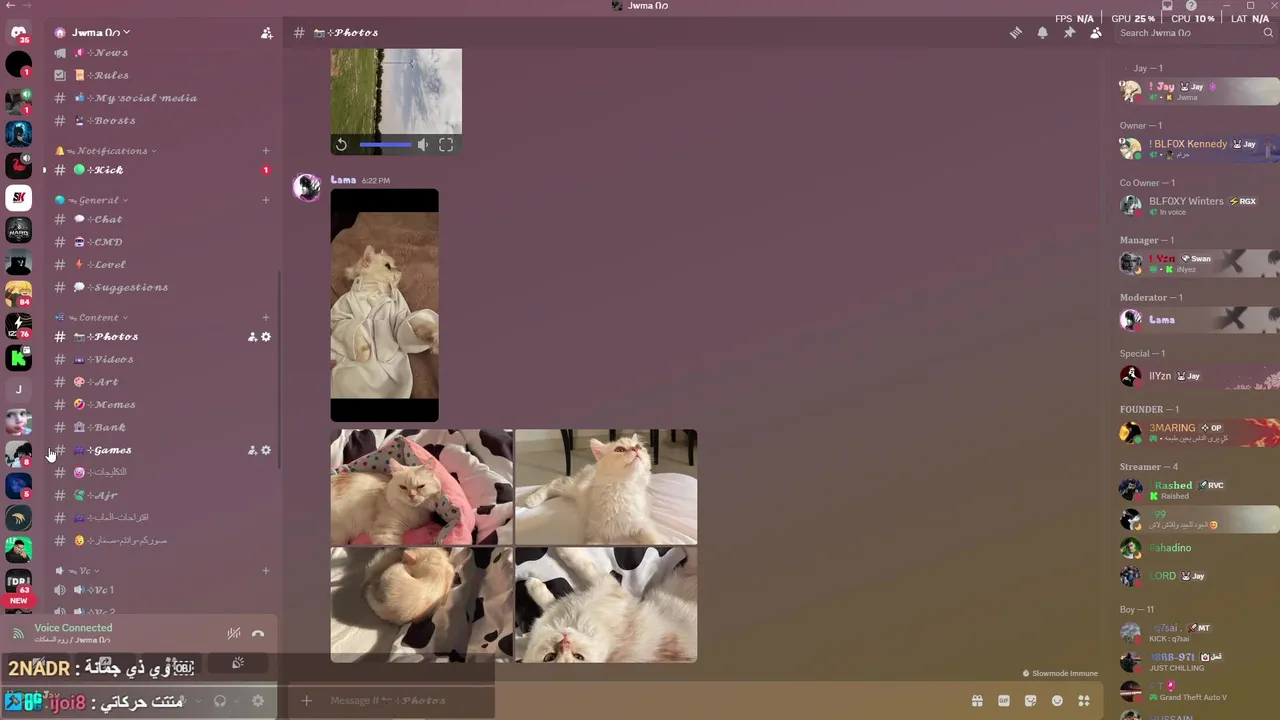Open Direct Messages Discord home icon
Image resolution: width=1280 pixels, height=720 pixels.
(x=18, y=33)
